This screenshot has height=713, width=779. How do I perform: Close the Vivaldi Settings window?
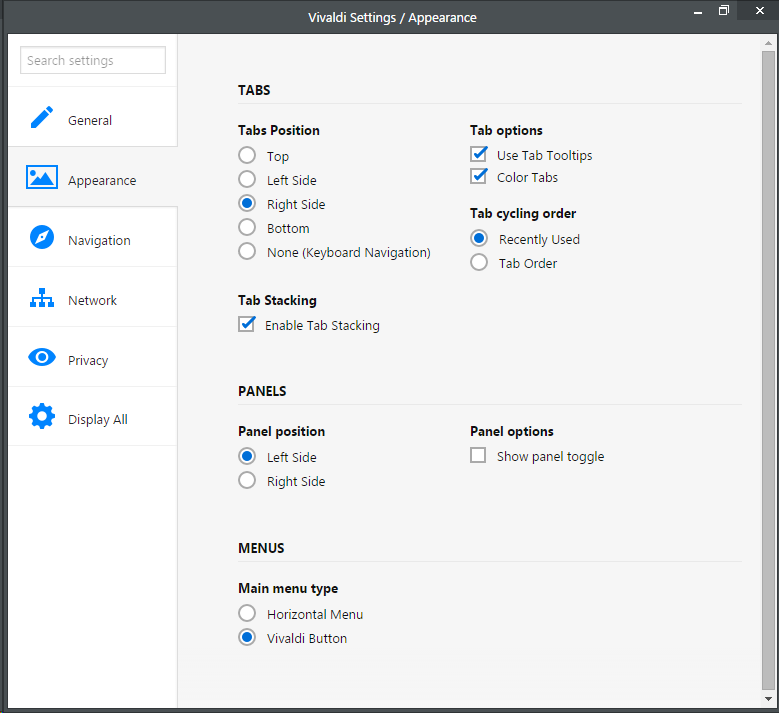click(760, 11)
